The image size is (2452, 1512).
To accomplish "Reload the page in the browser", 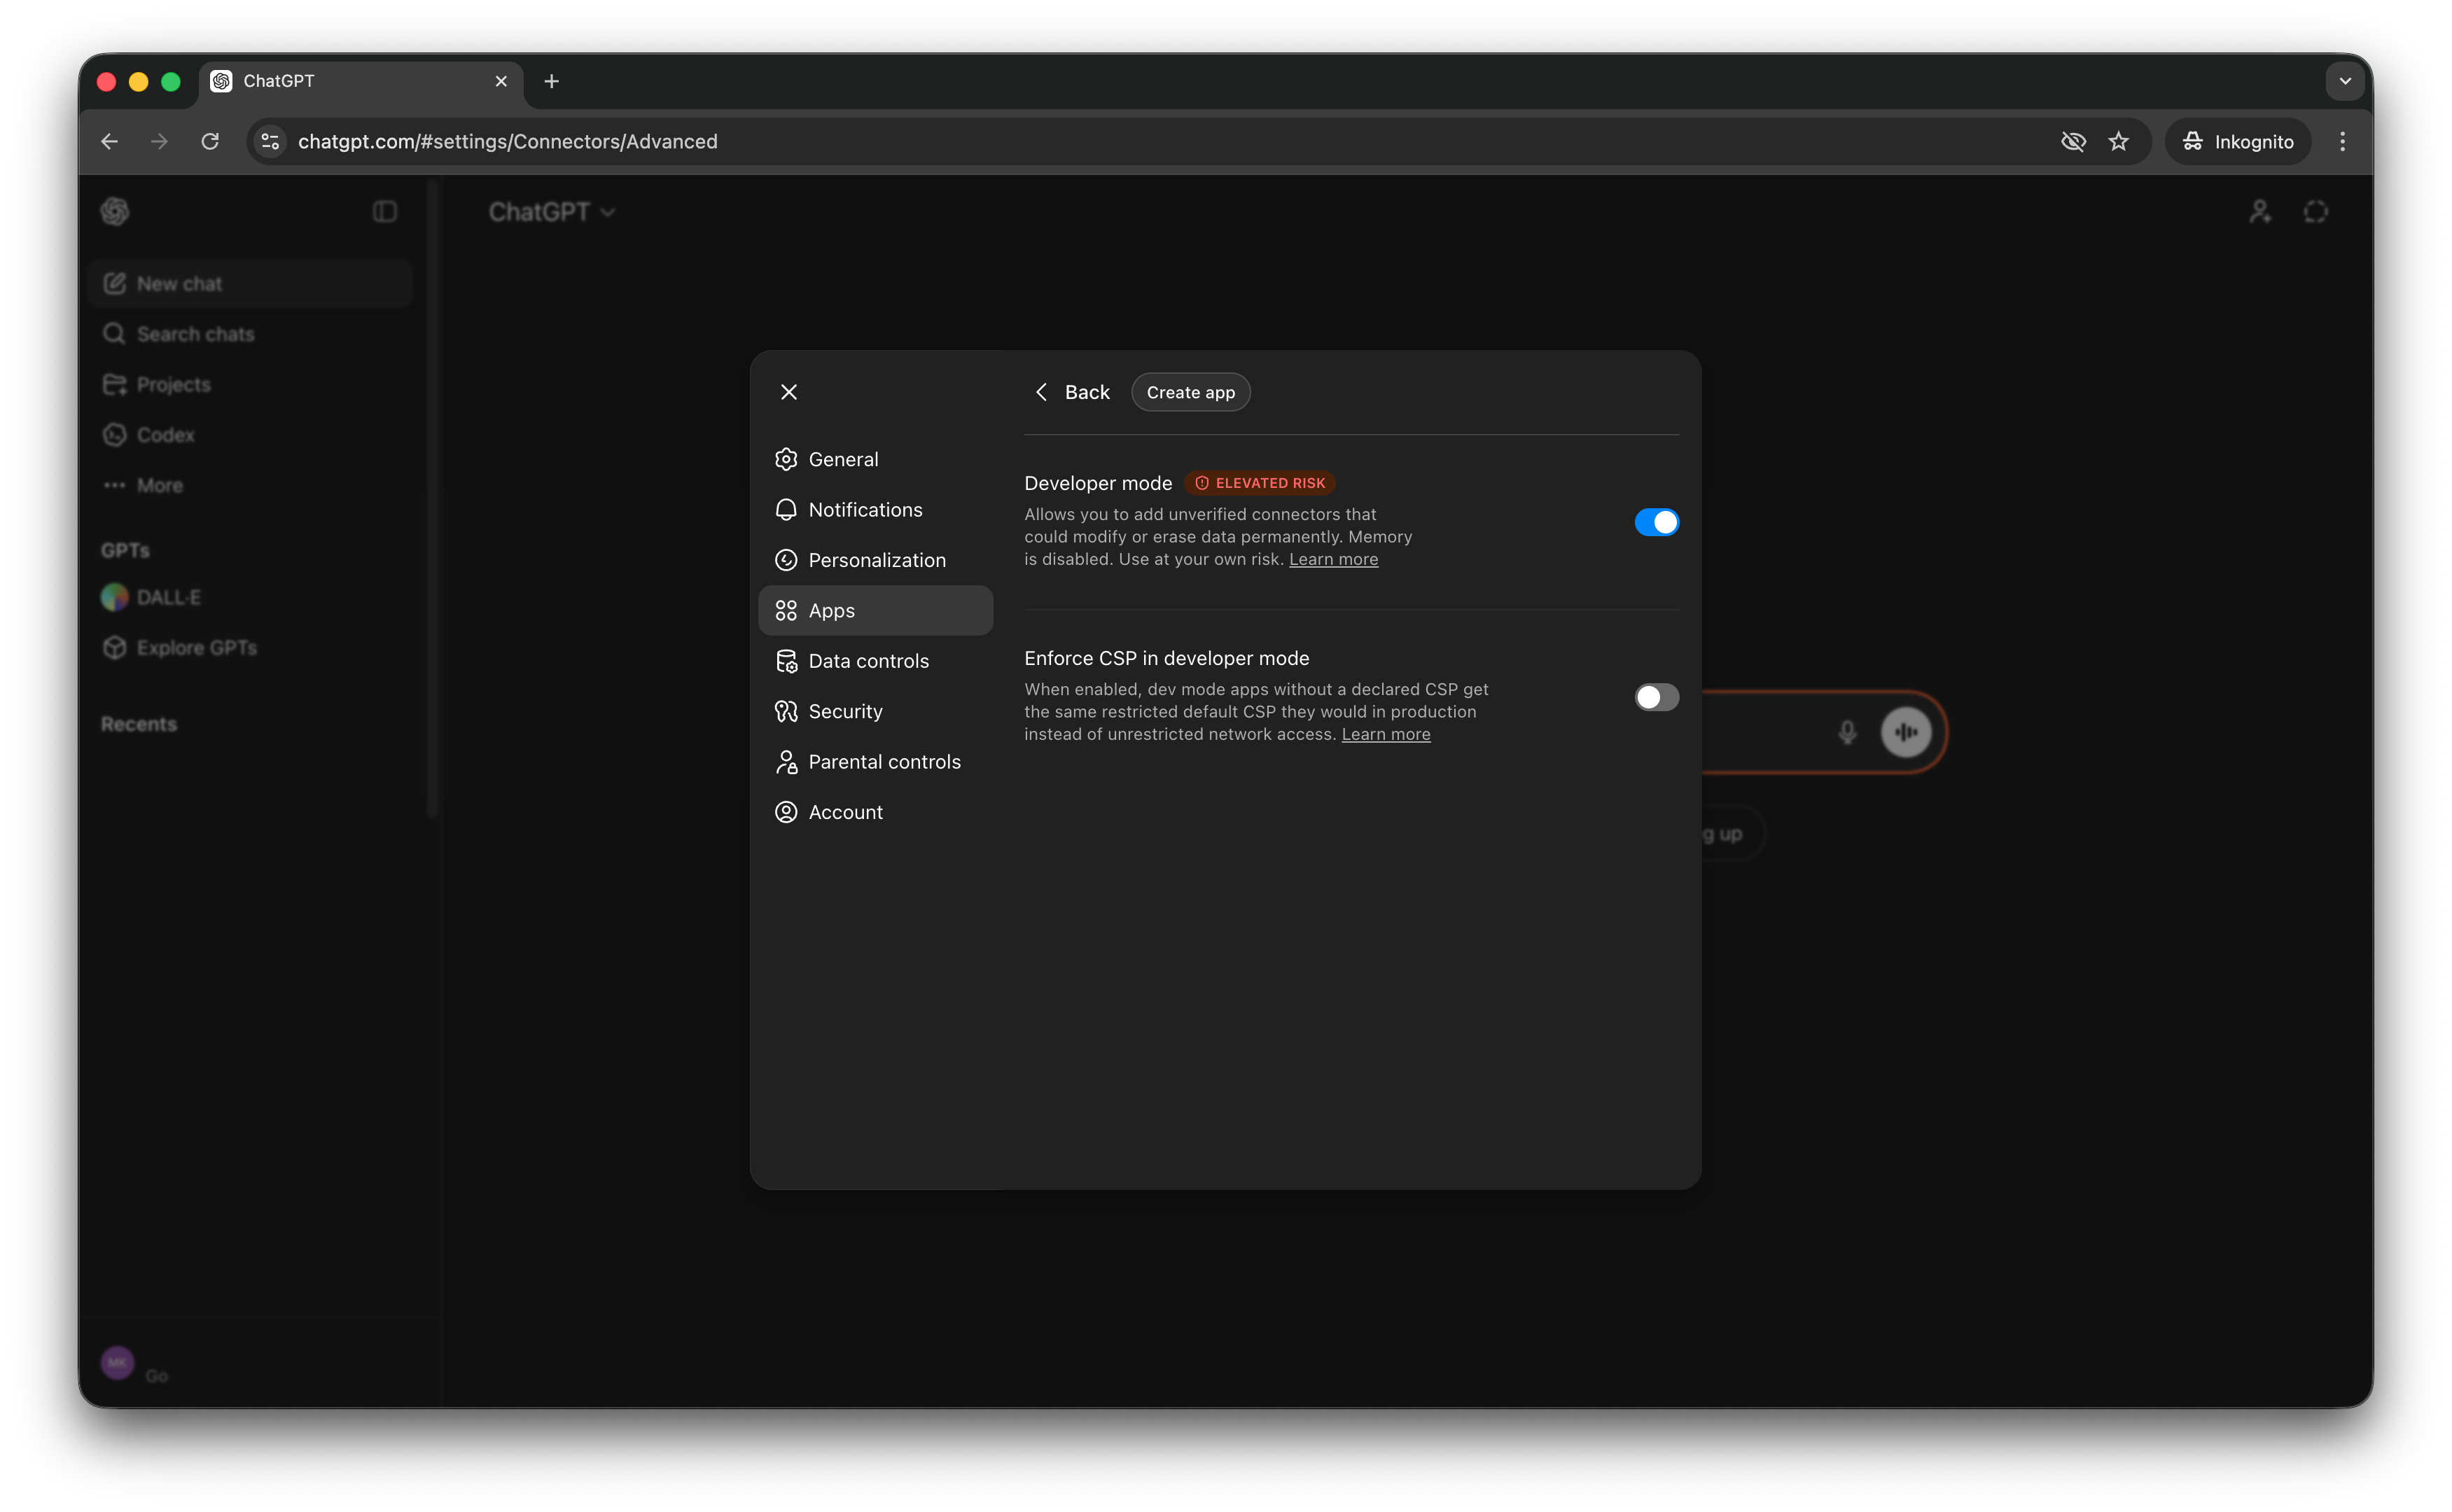I will point(210,141).
